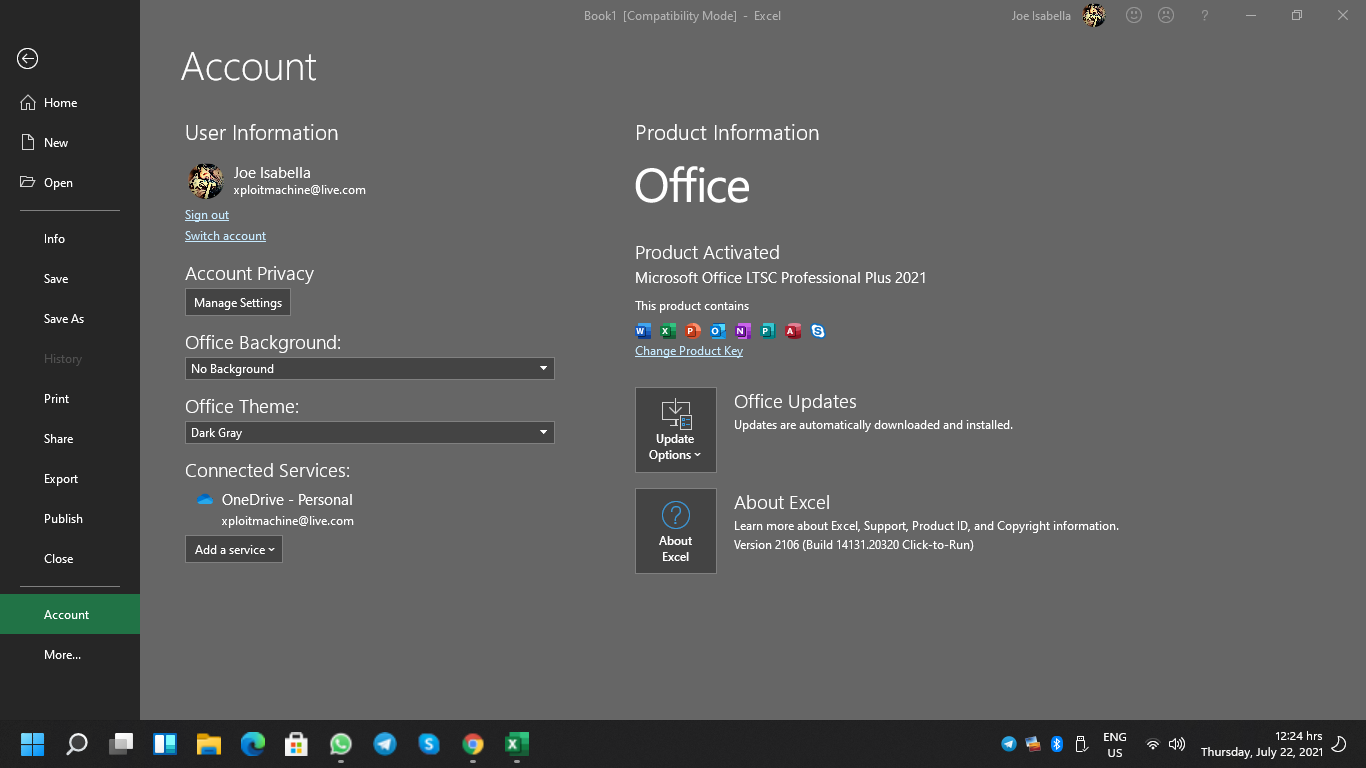
Task: Click the Excel product icon
Action: pos(668,331)
